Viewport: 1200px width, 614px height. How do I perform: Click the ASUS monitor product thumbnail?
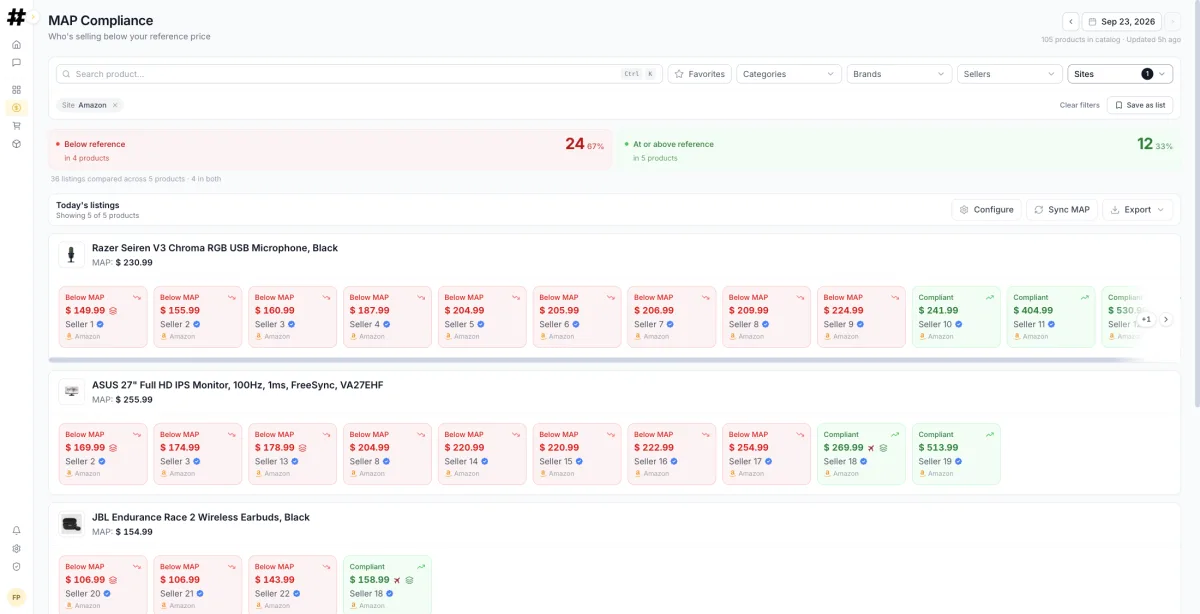click(71, 392)
